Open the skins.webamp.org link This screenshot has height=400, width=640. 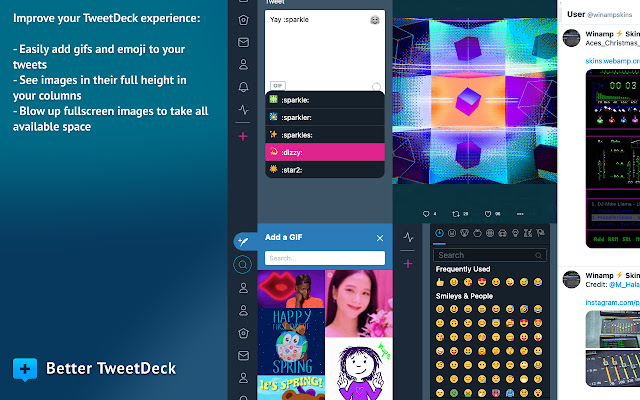point(612,61)
